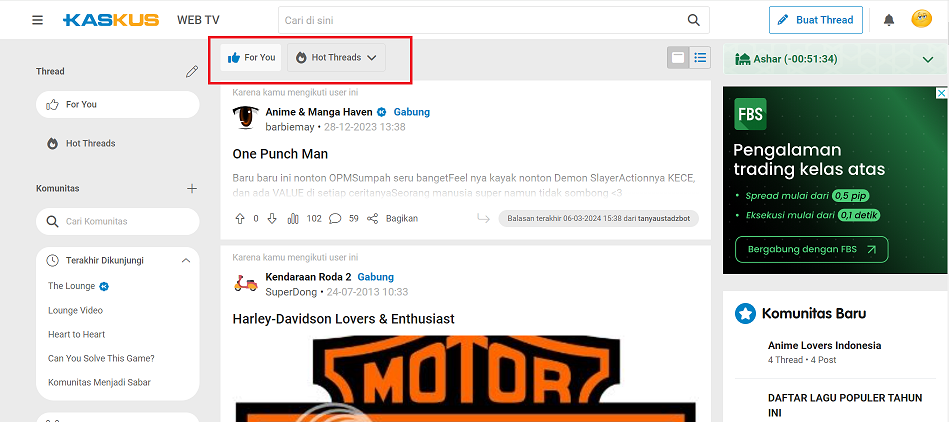This screenshot has height=422, width=949.
Task: Expand the Ashar prayer time panel
Action: [x=928, y=59]
